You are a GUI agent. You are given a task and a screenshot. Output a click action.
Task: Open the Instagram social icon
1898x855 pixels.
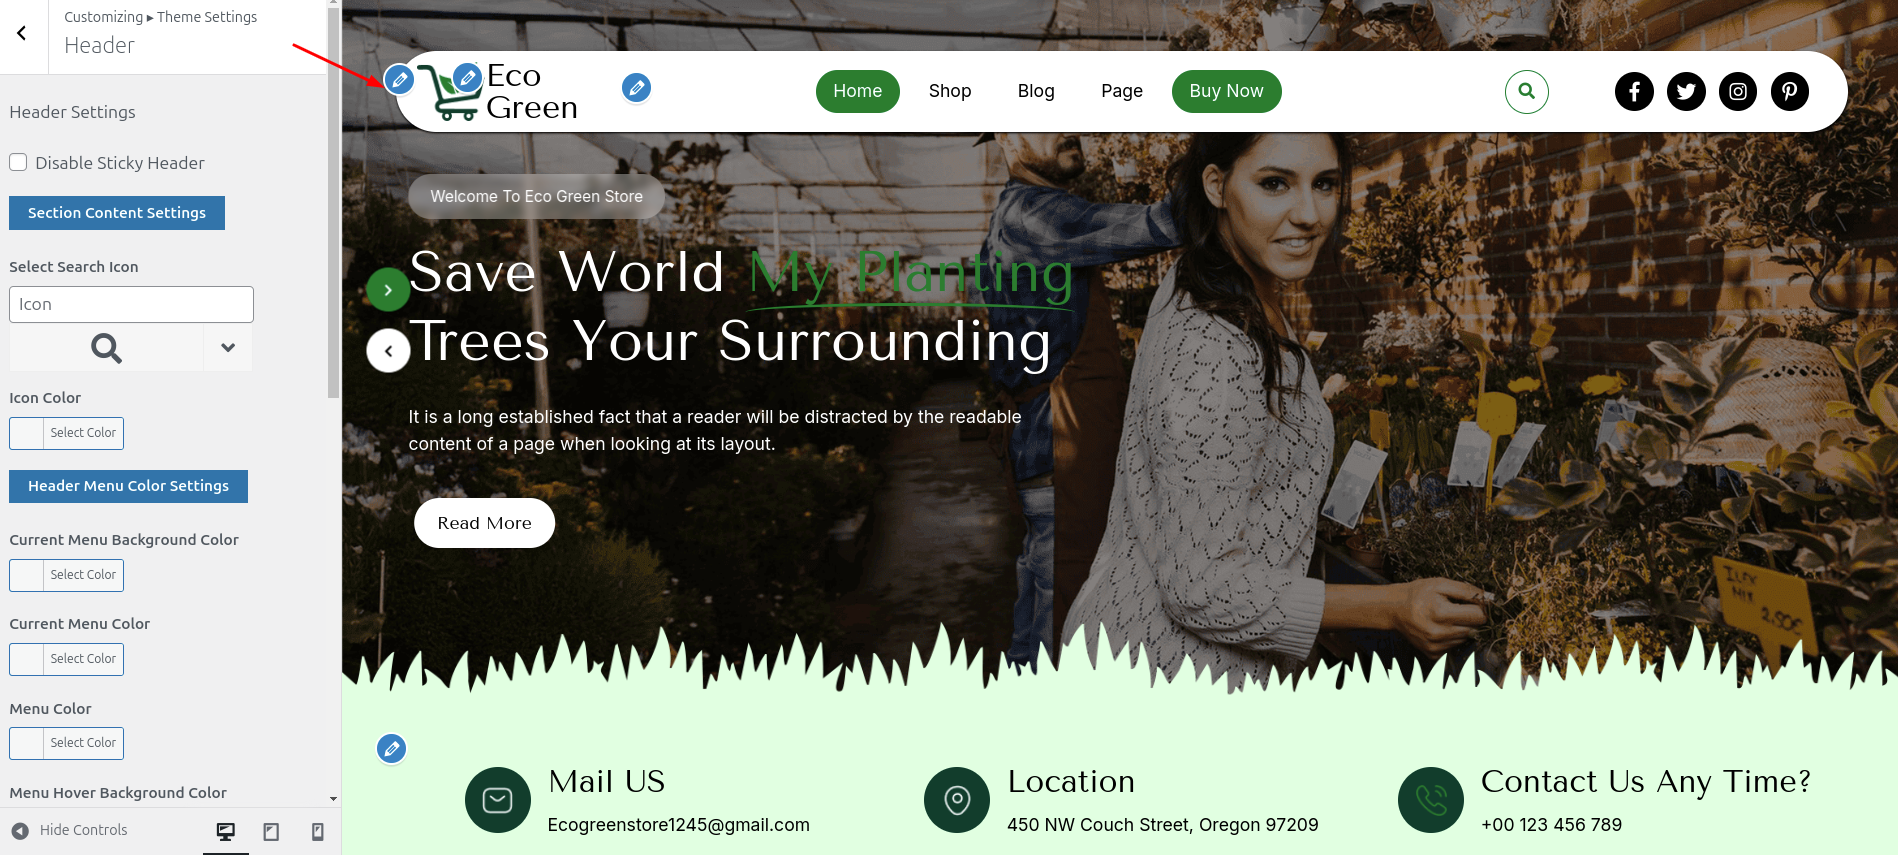(1738, 91)
